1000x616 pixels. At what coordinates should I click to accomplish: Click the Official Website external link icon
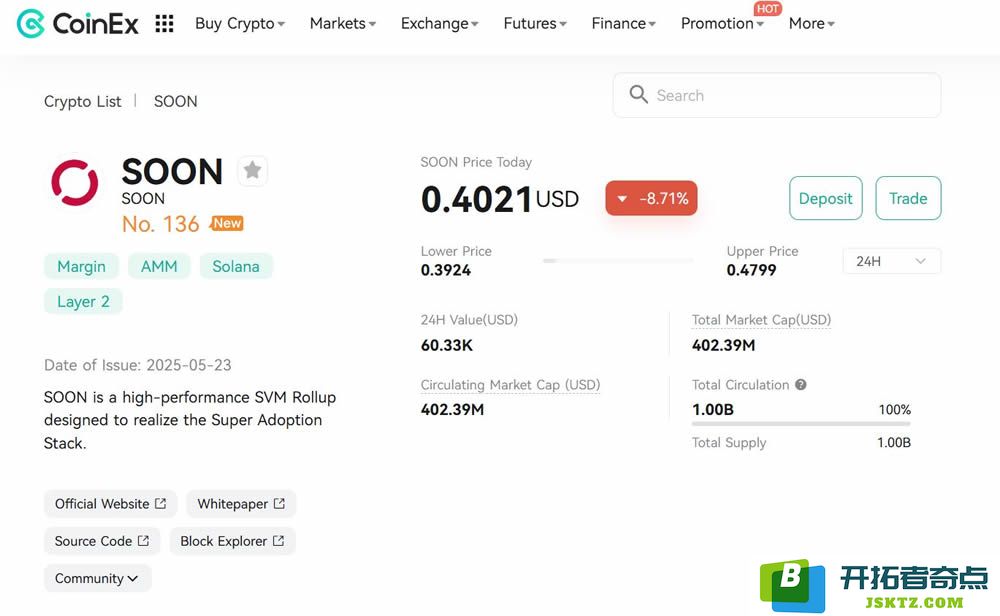tap(161, 504)
